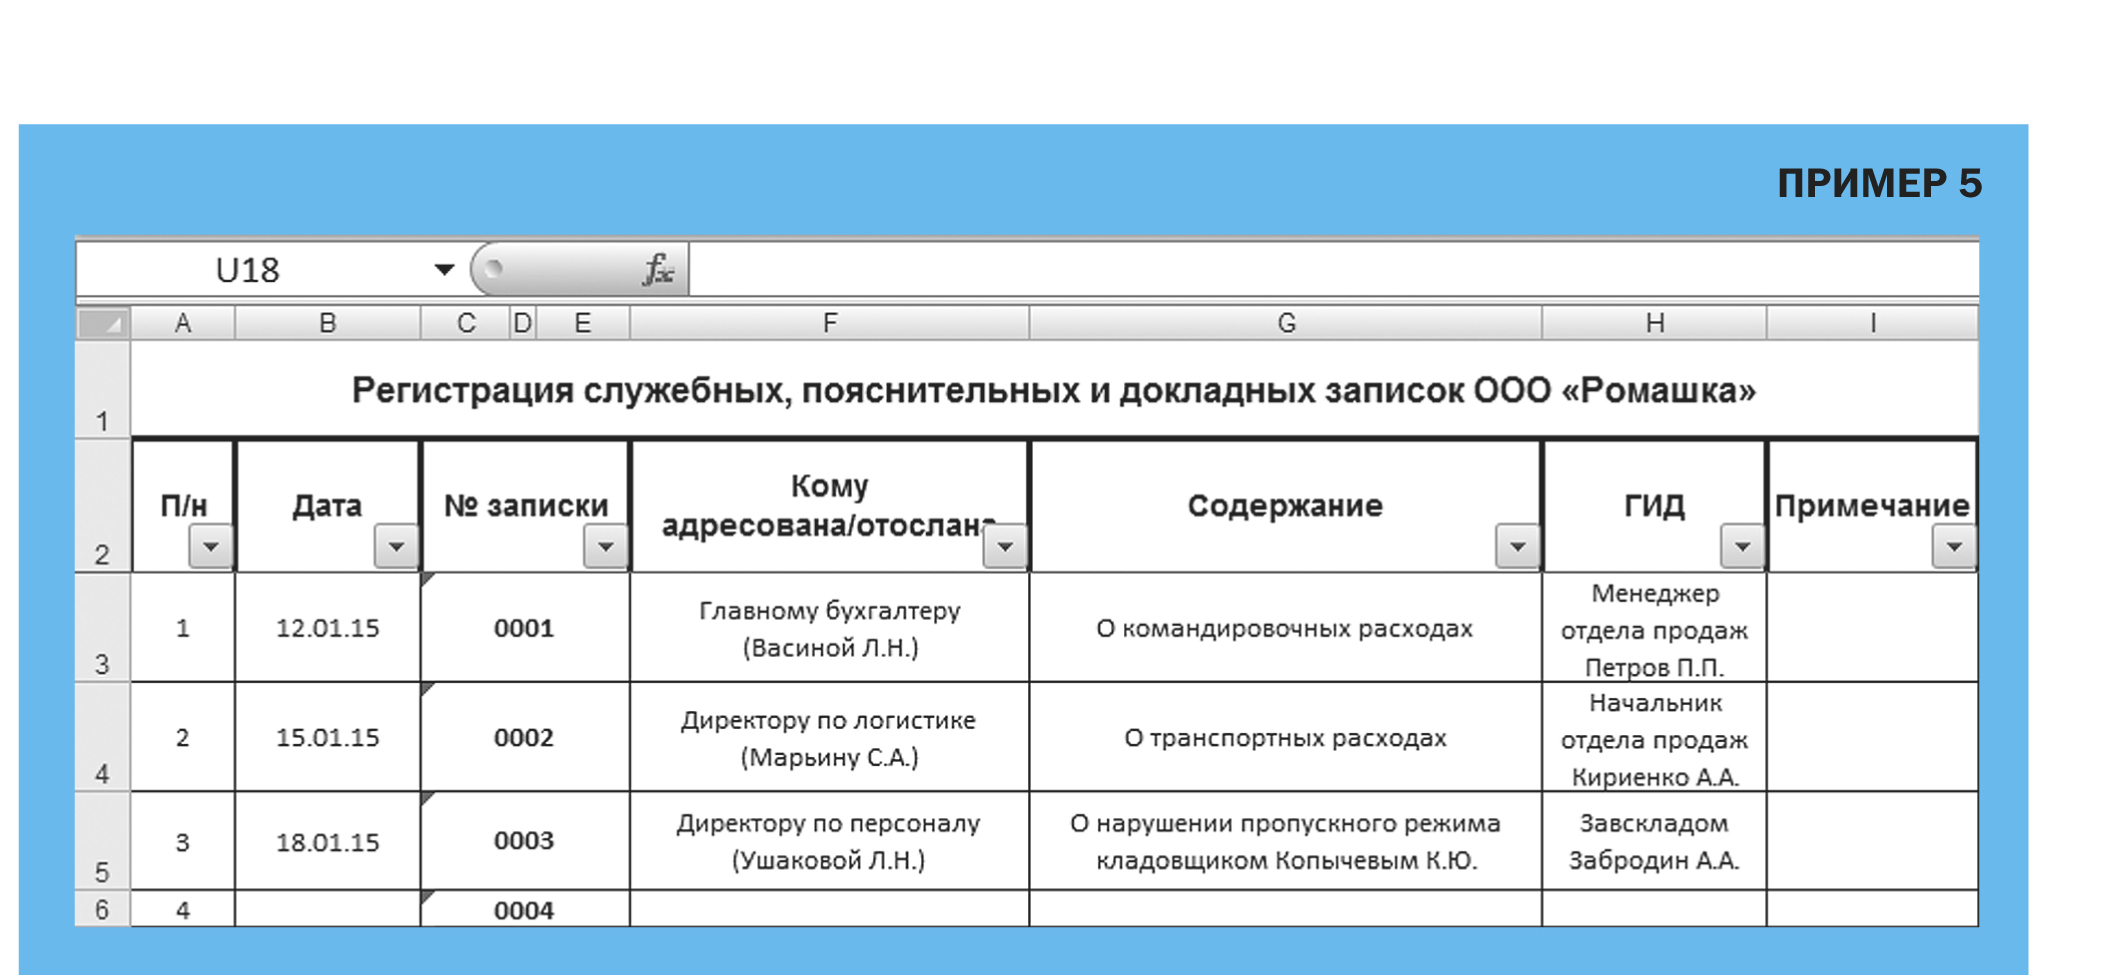Click the cell 'Главному бухгалтеру (Васиной Л.Н.)'

tap(830, 628)
